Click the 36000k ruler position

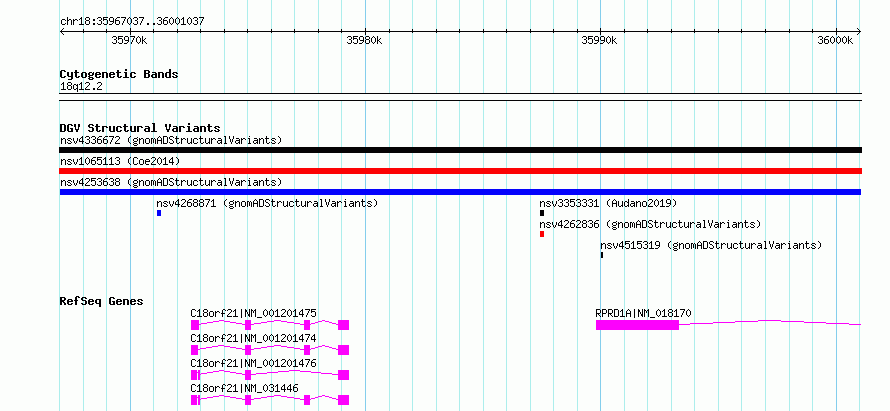click(835, 40)
